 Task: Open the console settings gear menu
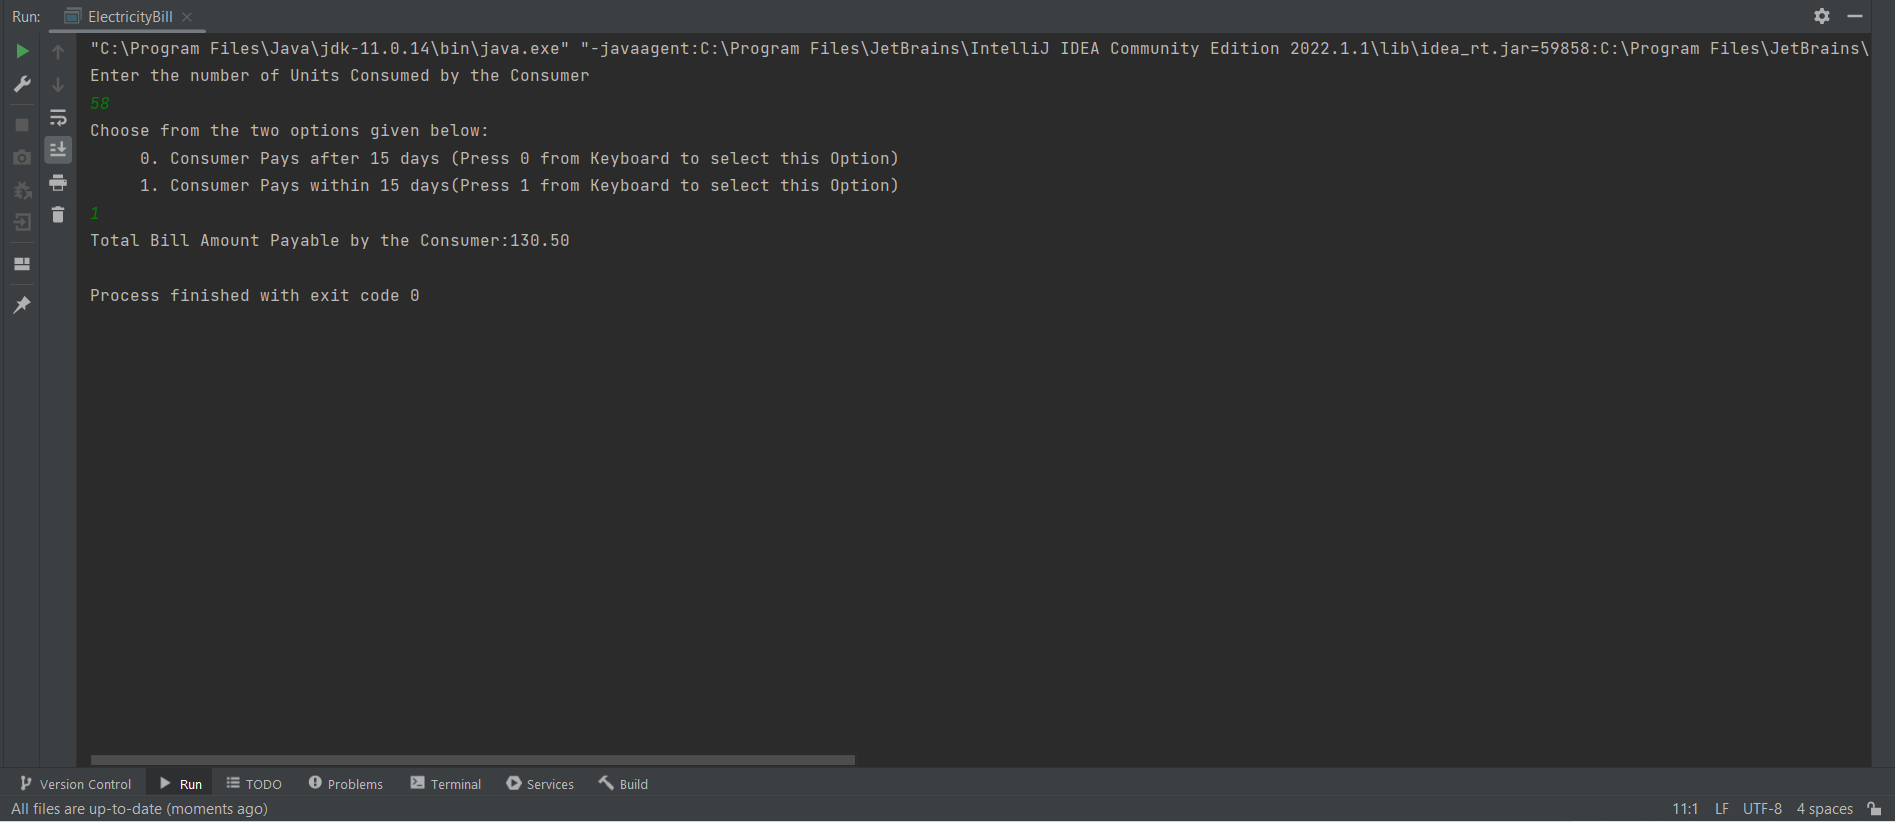click(x=1822, y=16)
